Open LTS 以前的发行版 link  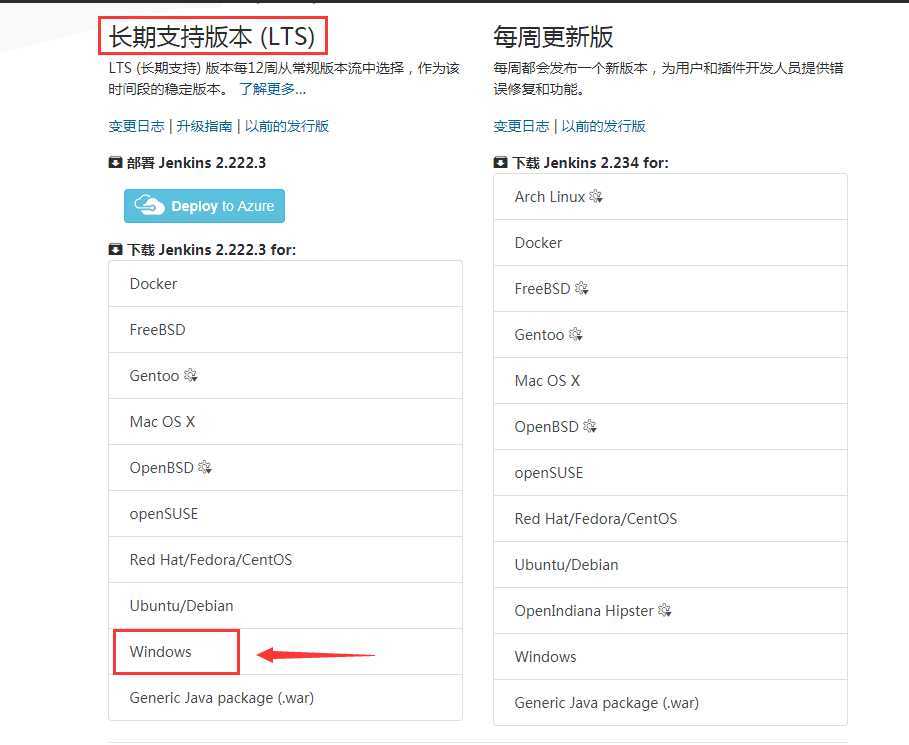click(286, 126)
